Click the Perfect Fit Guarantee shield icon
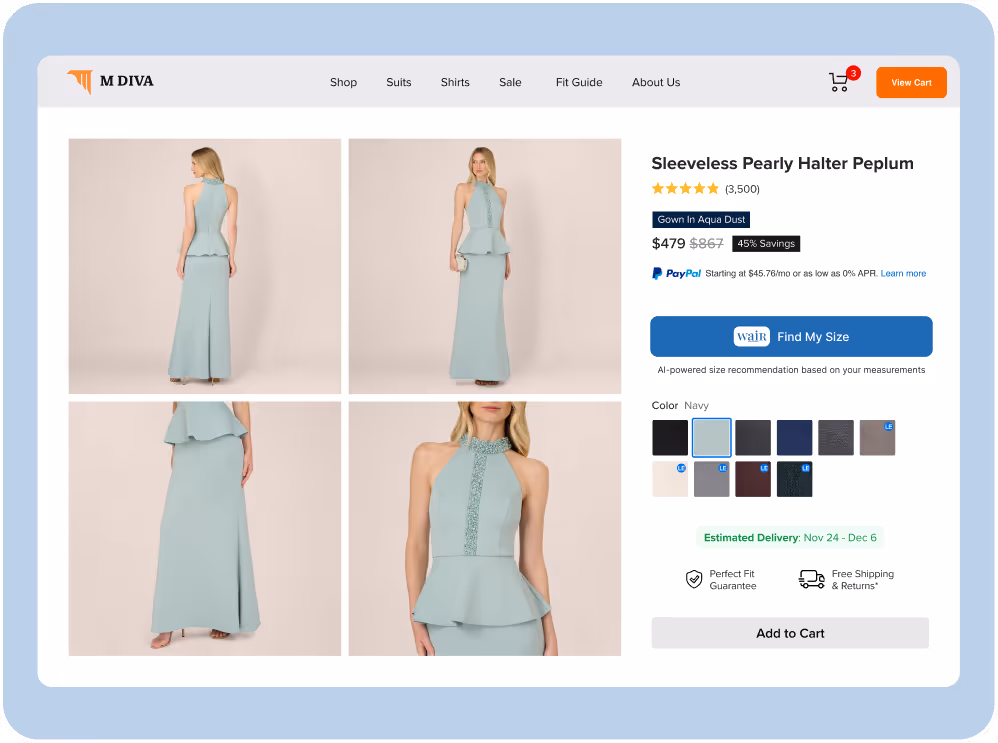This screenshot has width=998, height=743. 693,579
